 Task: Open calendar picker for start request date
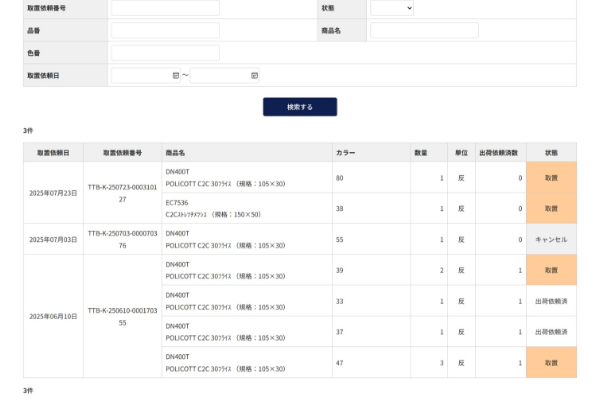176,75
